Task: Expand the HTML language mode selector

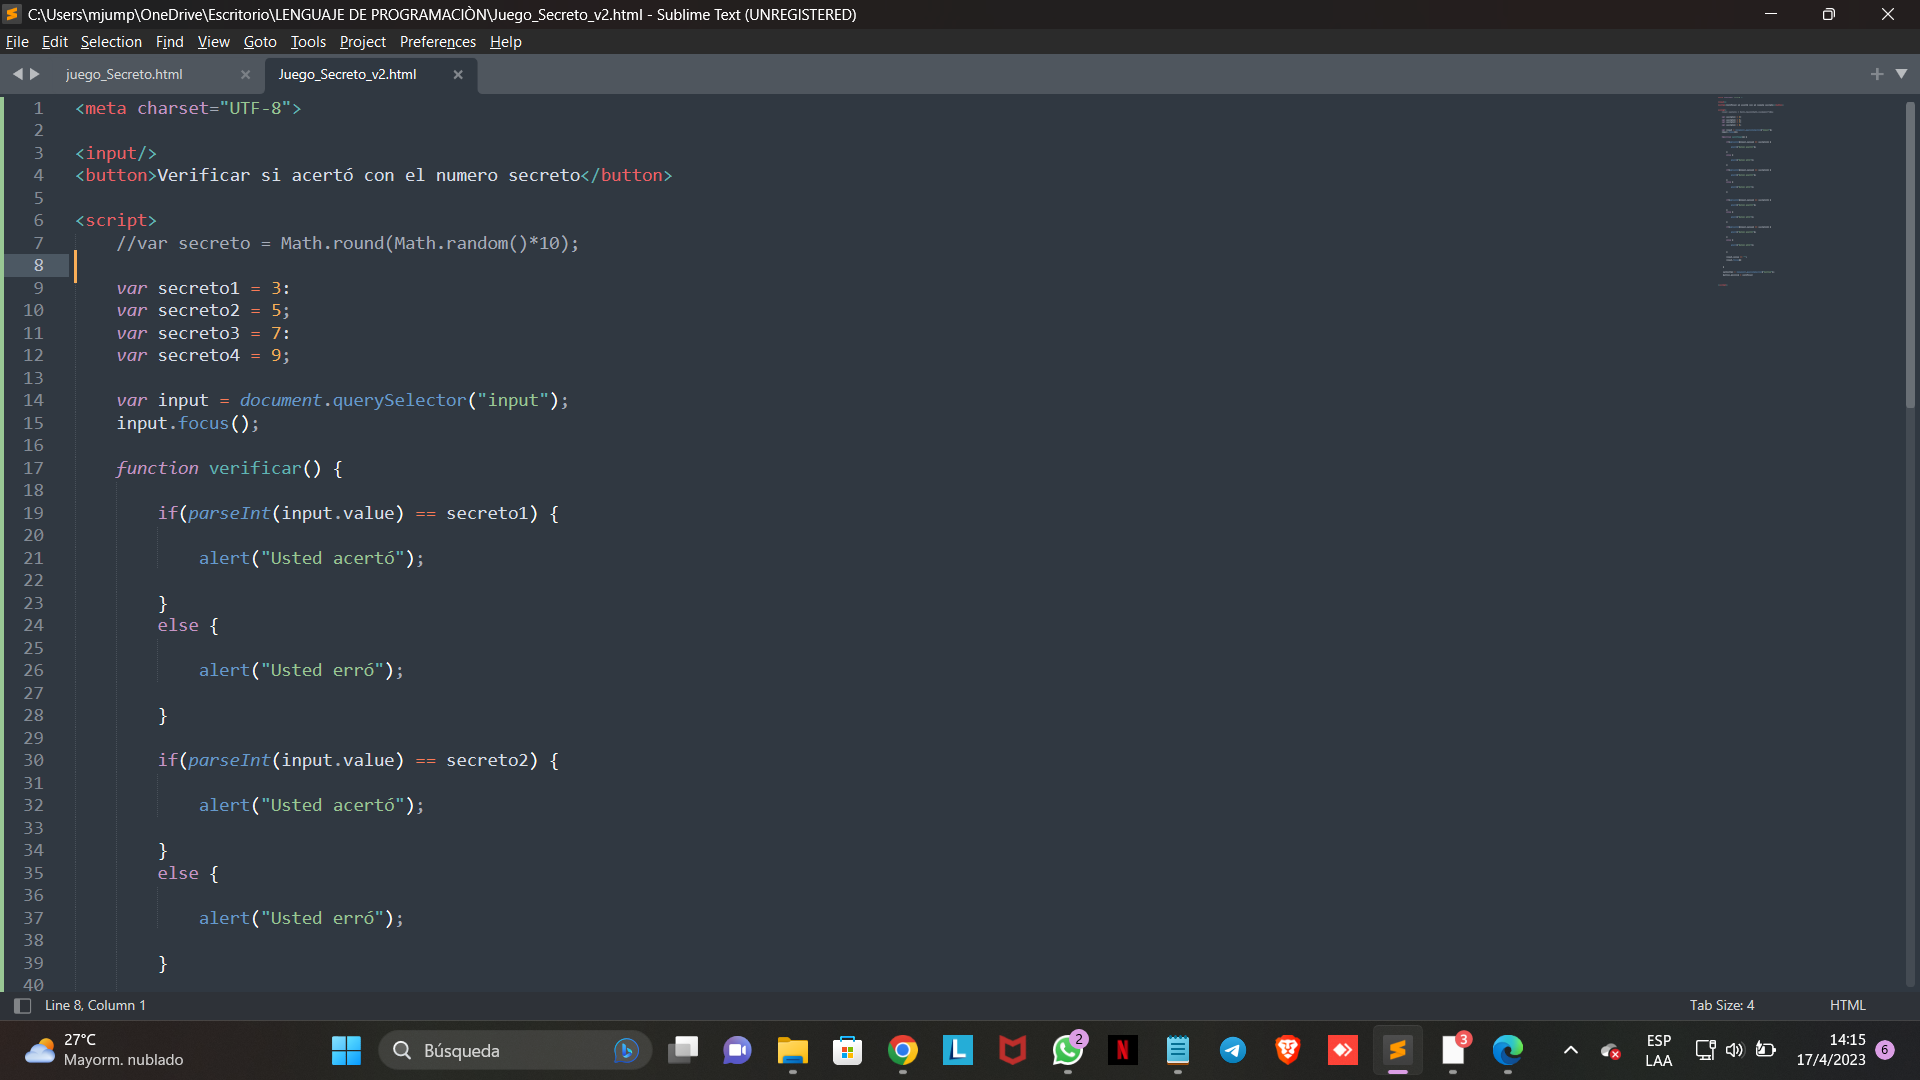Action: pyautogui.click(x=1846, y=1005)
